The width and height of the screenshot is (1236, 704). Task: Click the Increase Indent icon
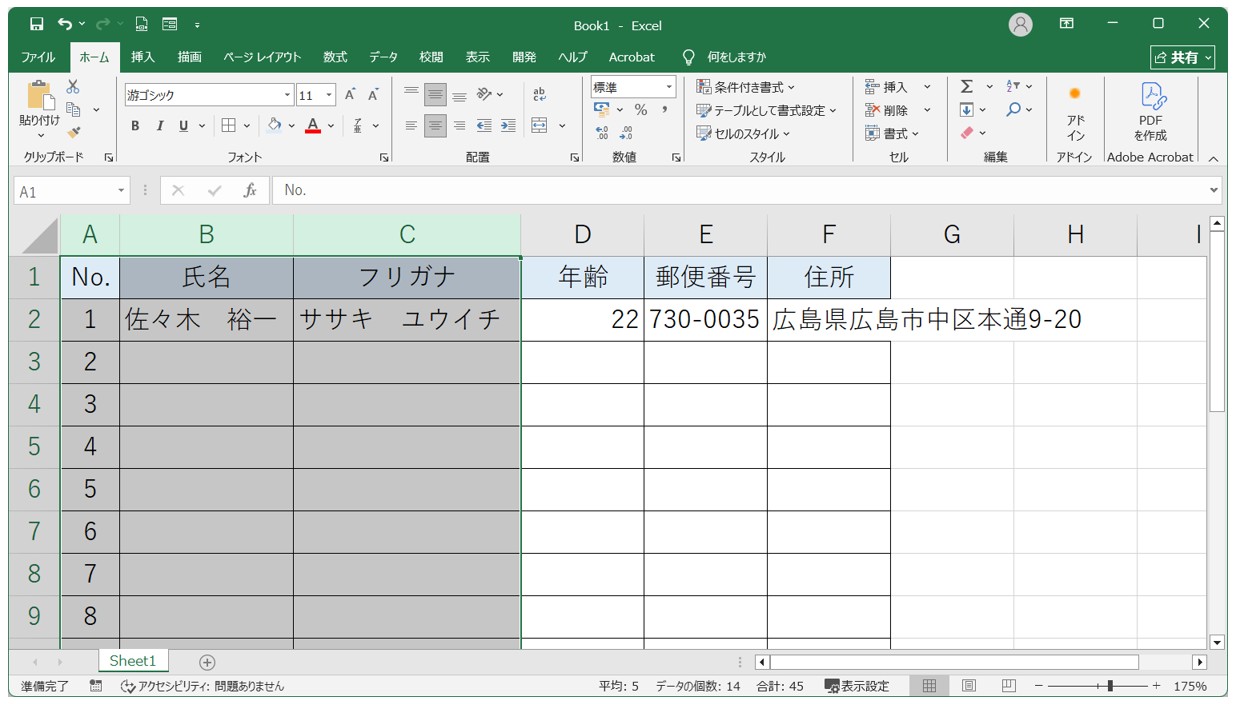point(508,126)
